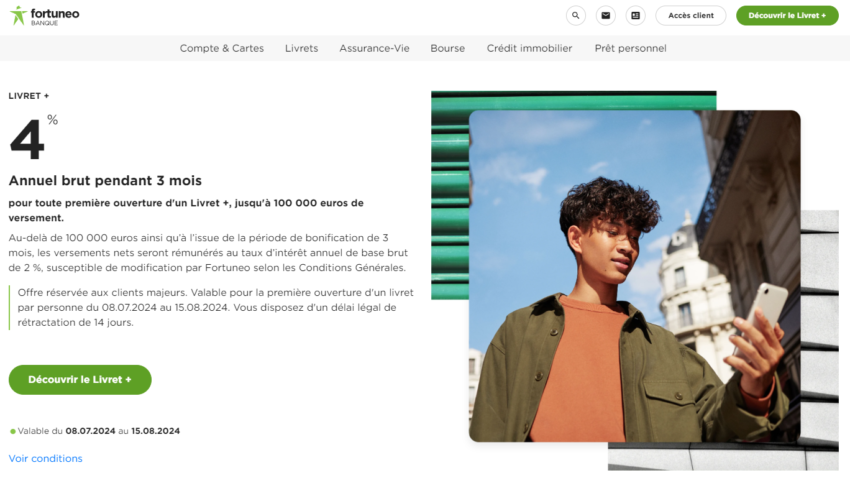Click the Annuel brut pendant 3 mois heading

click(x=105, y=181)
